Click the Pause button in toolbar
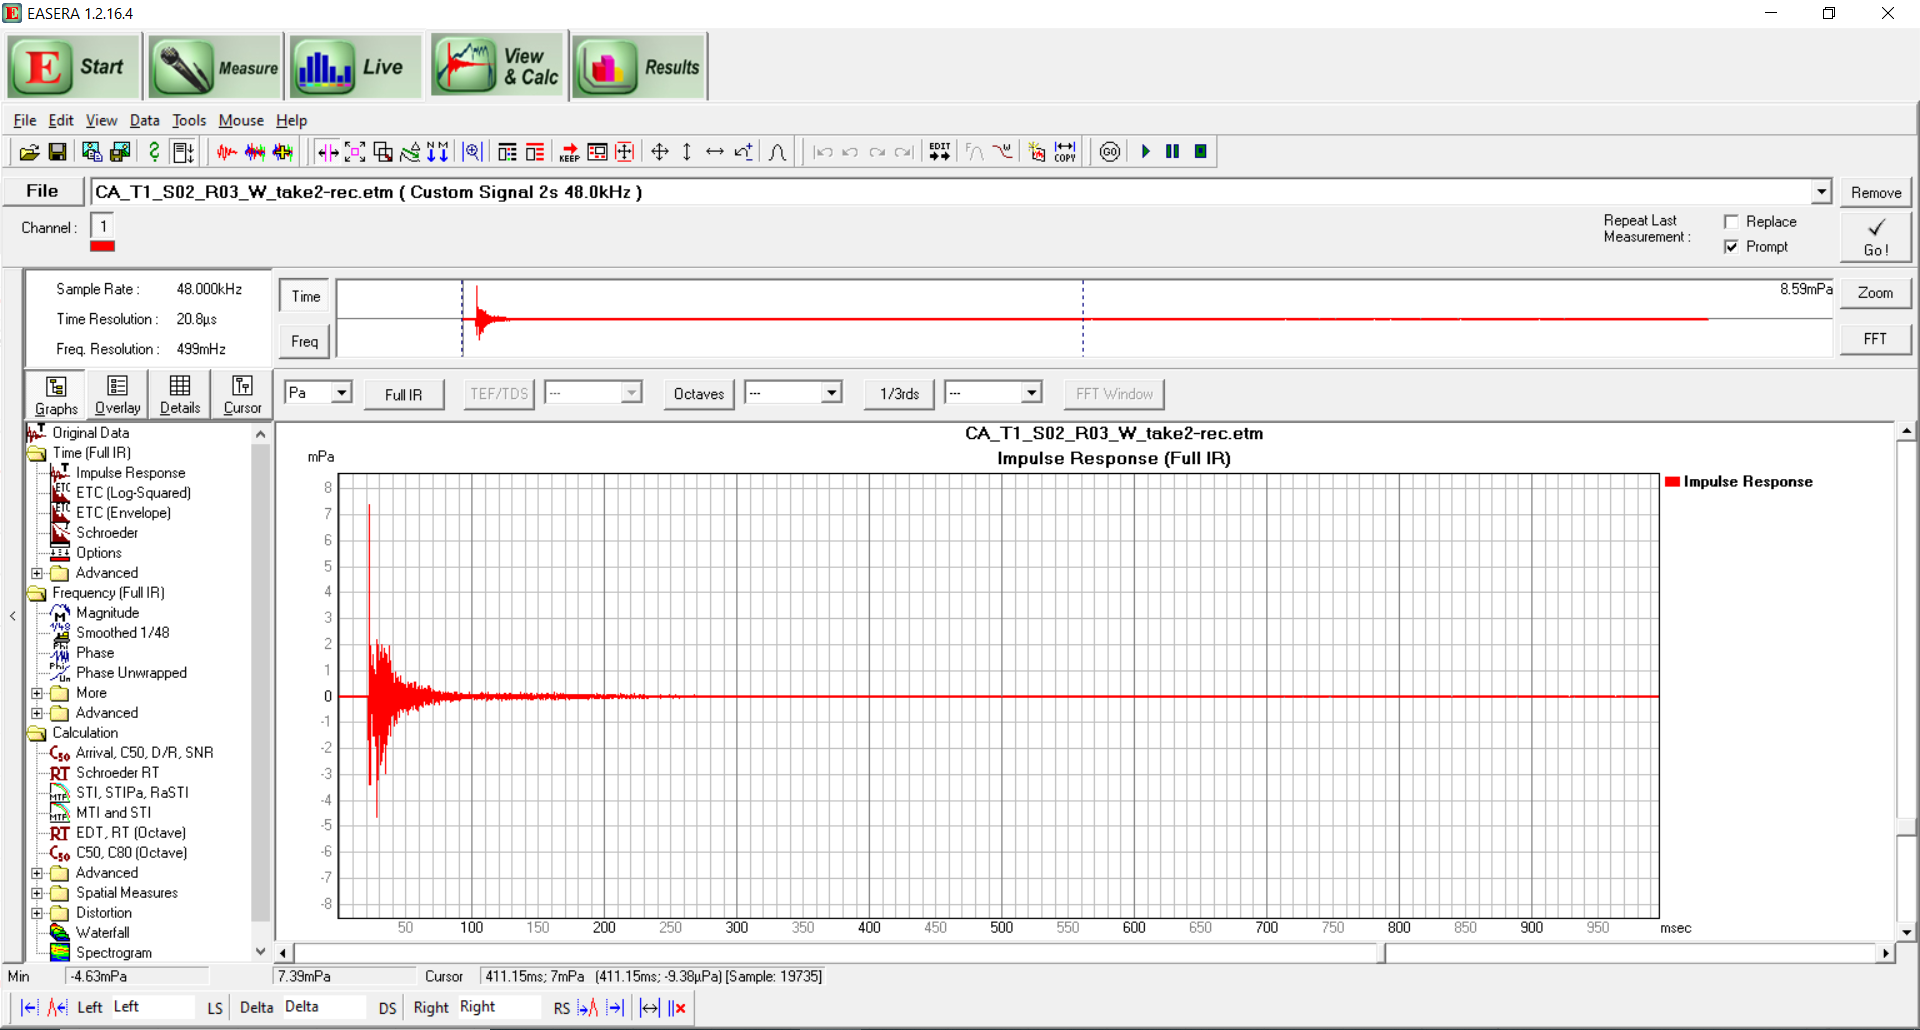This screenshot has height=1030, width=1920. (x=1172, y=152)
